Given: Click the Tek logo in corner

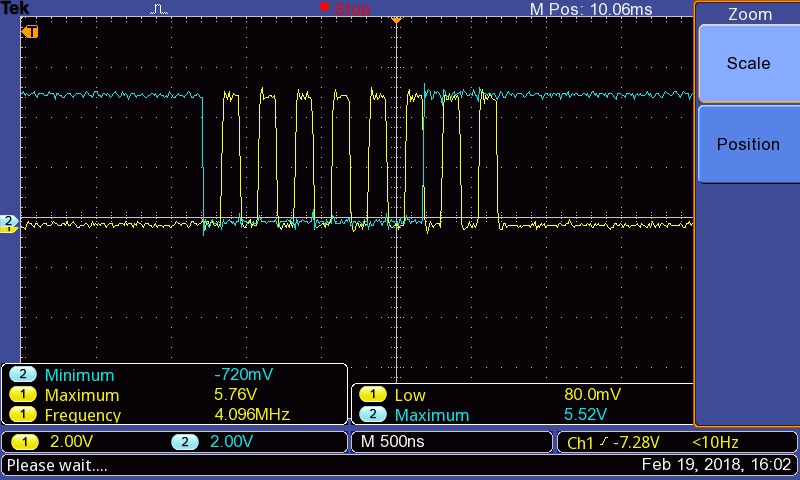Looking at the screenshot, I should 15,8.
